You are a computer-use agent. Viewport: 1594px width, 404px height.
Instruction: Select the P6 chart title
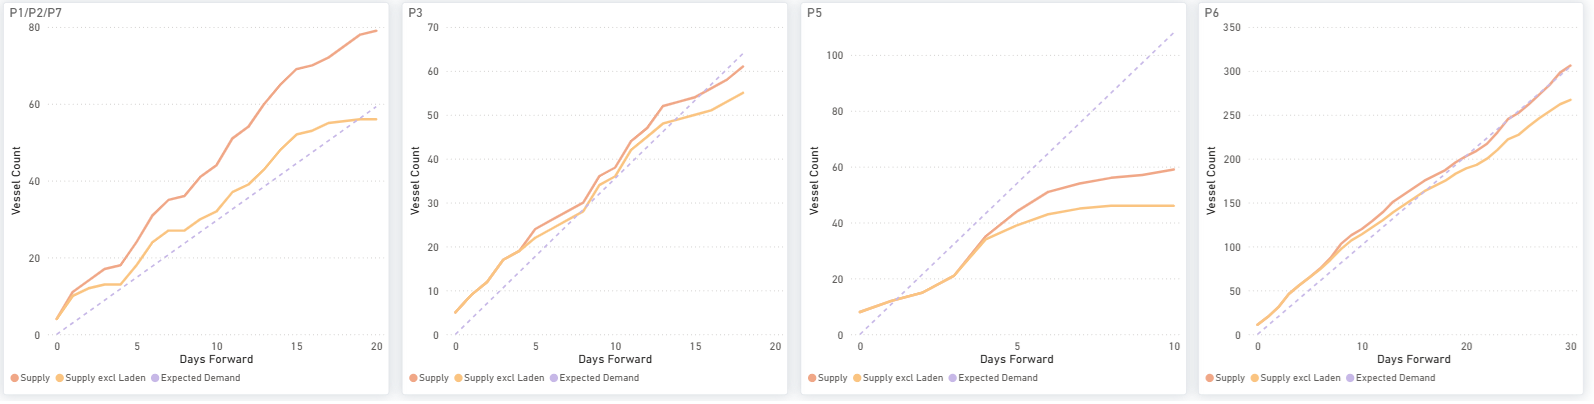[1212, 13]
